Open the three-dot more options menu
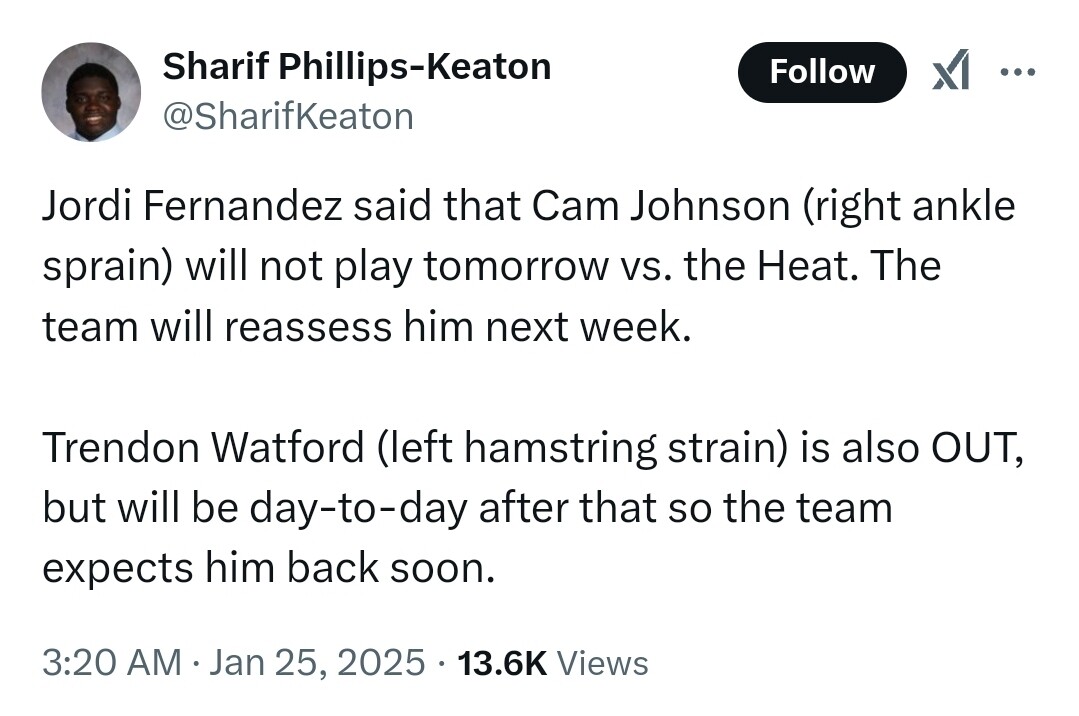Viewport: 1079px width, 716px height. [x=1018, y=72]
